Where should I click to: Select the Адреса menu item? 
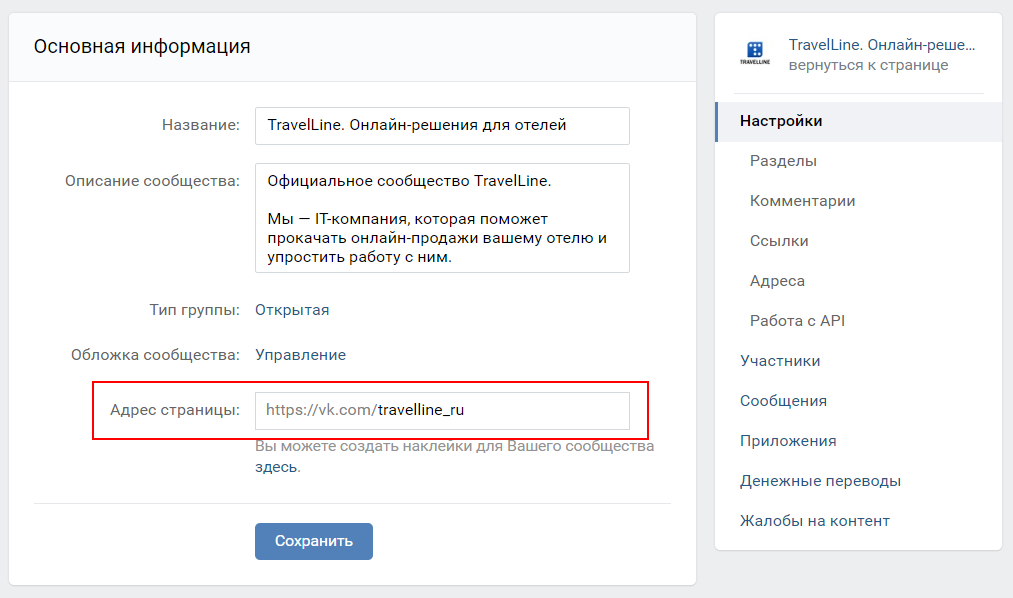pyautogui.click(x=777, y=281)
